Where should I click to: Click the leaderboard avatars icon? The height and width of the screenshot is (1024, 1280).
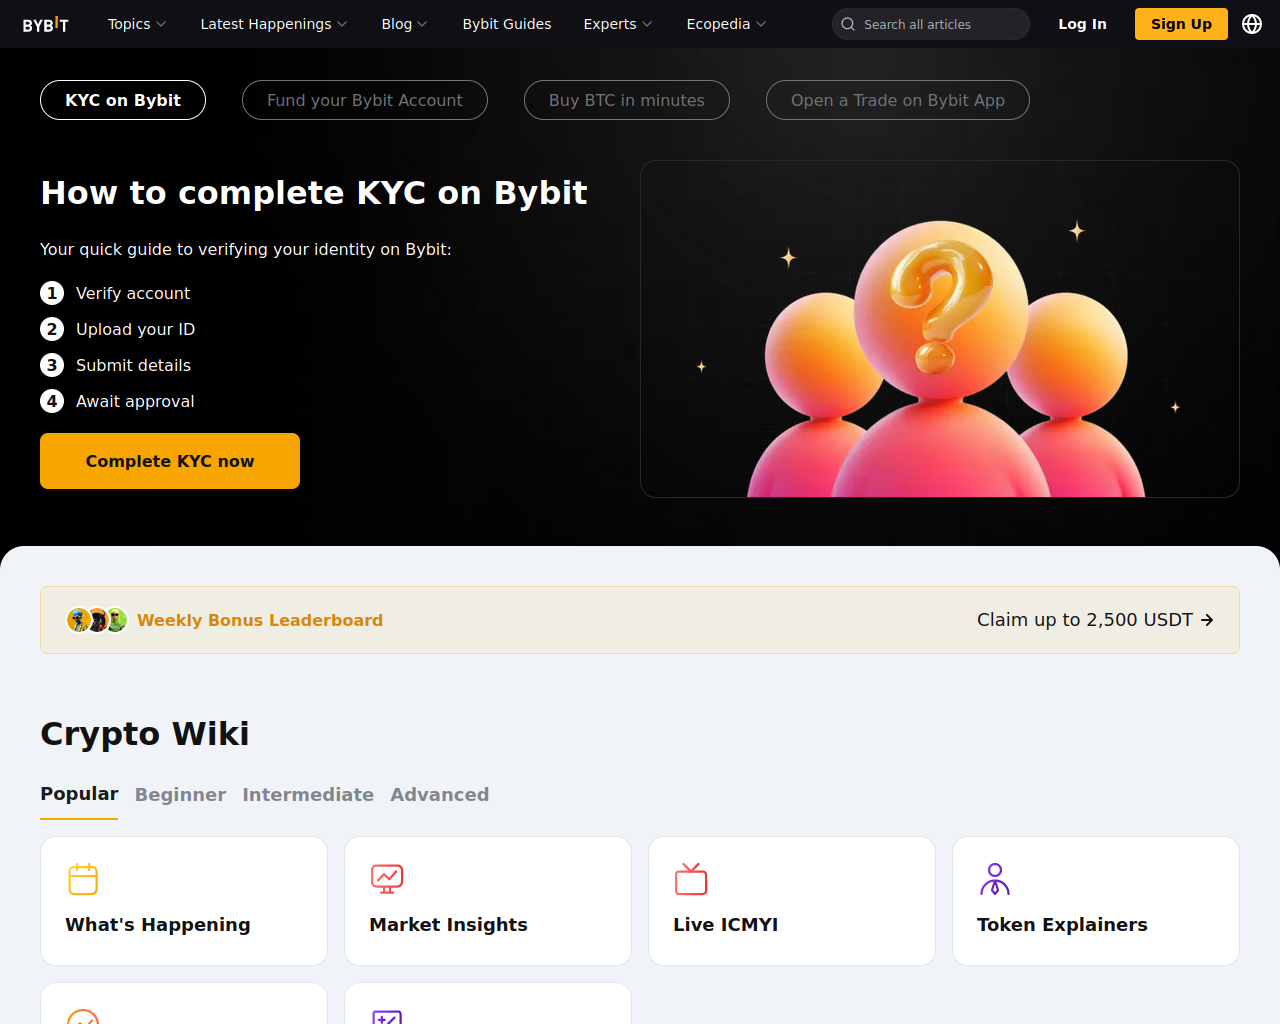coord(97,620)
